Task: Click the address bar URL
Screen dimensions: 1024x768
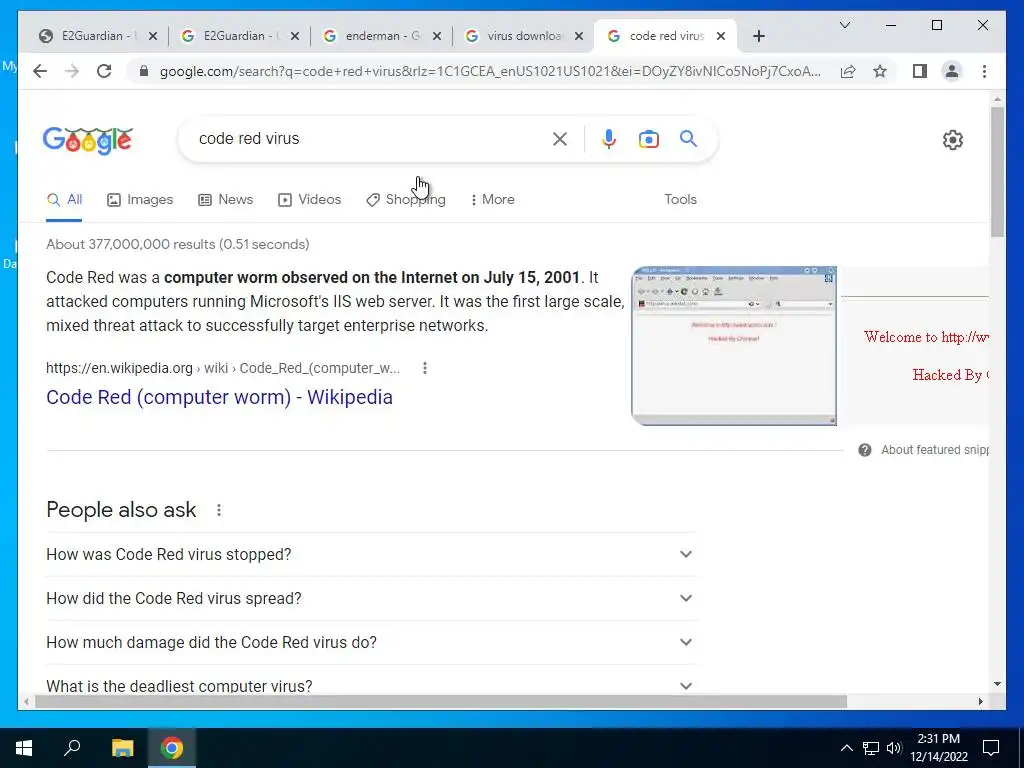Action: [490, 71]
